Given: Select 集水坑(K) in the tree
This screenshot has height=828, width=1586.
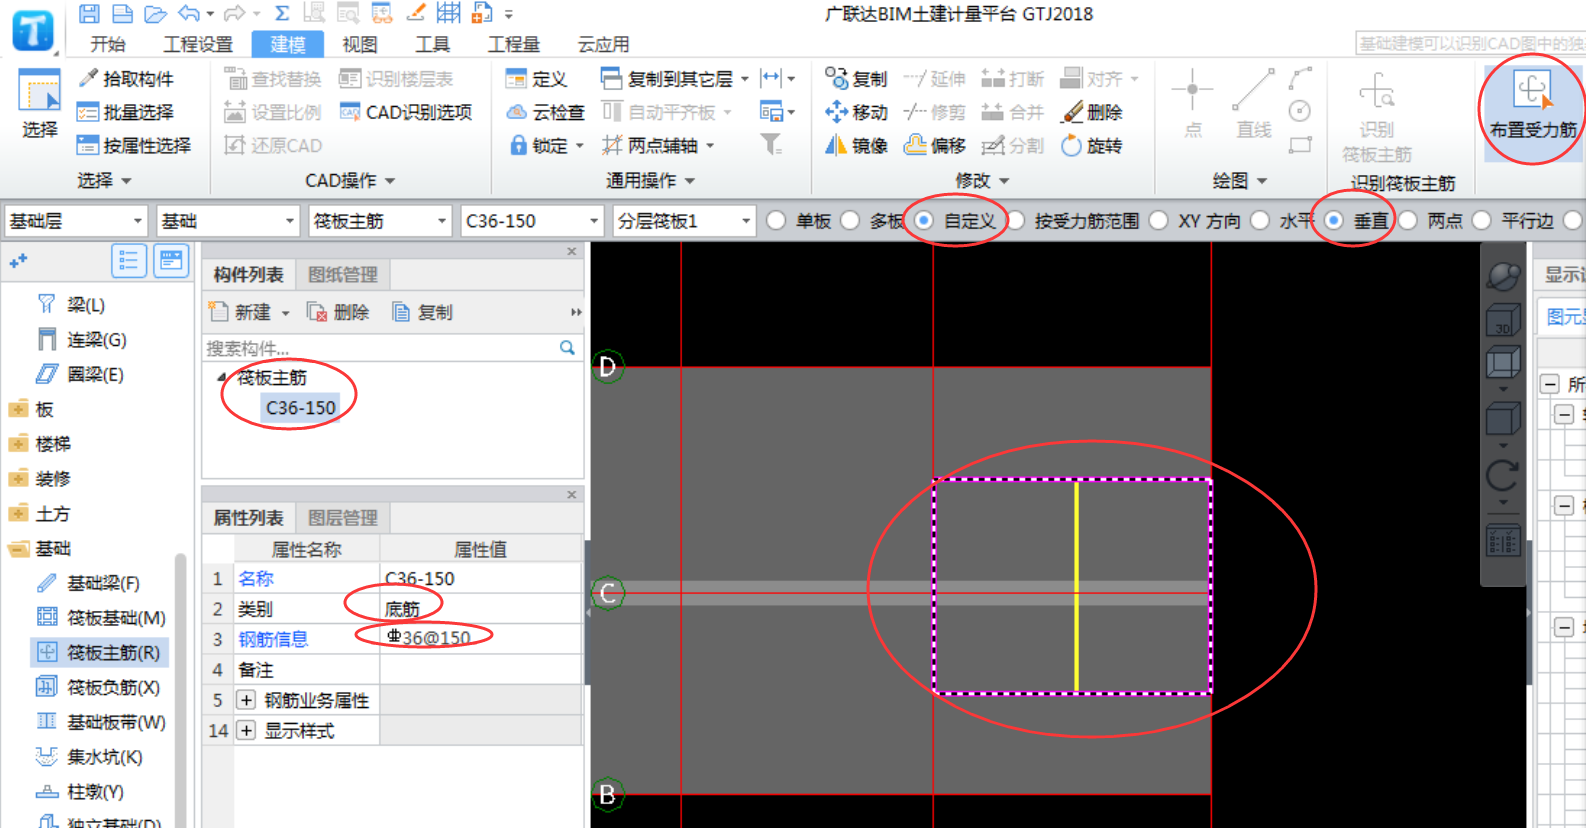Looking at the screenshot, I should click(x=91, y=757).
